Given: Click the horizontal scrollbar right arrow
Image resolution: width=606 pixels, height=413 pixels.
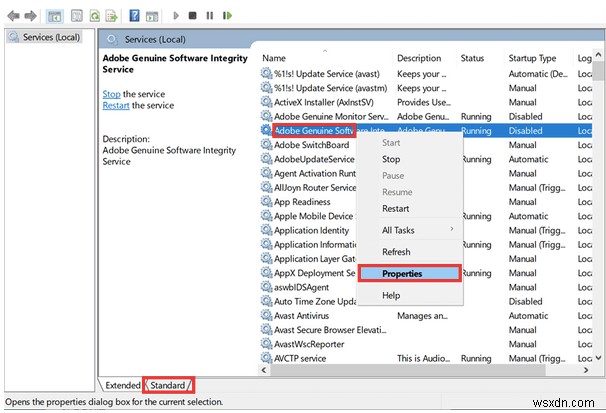Looking at the screenshot, I should [586, 370].
